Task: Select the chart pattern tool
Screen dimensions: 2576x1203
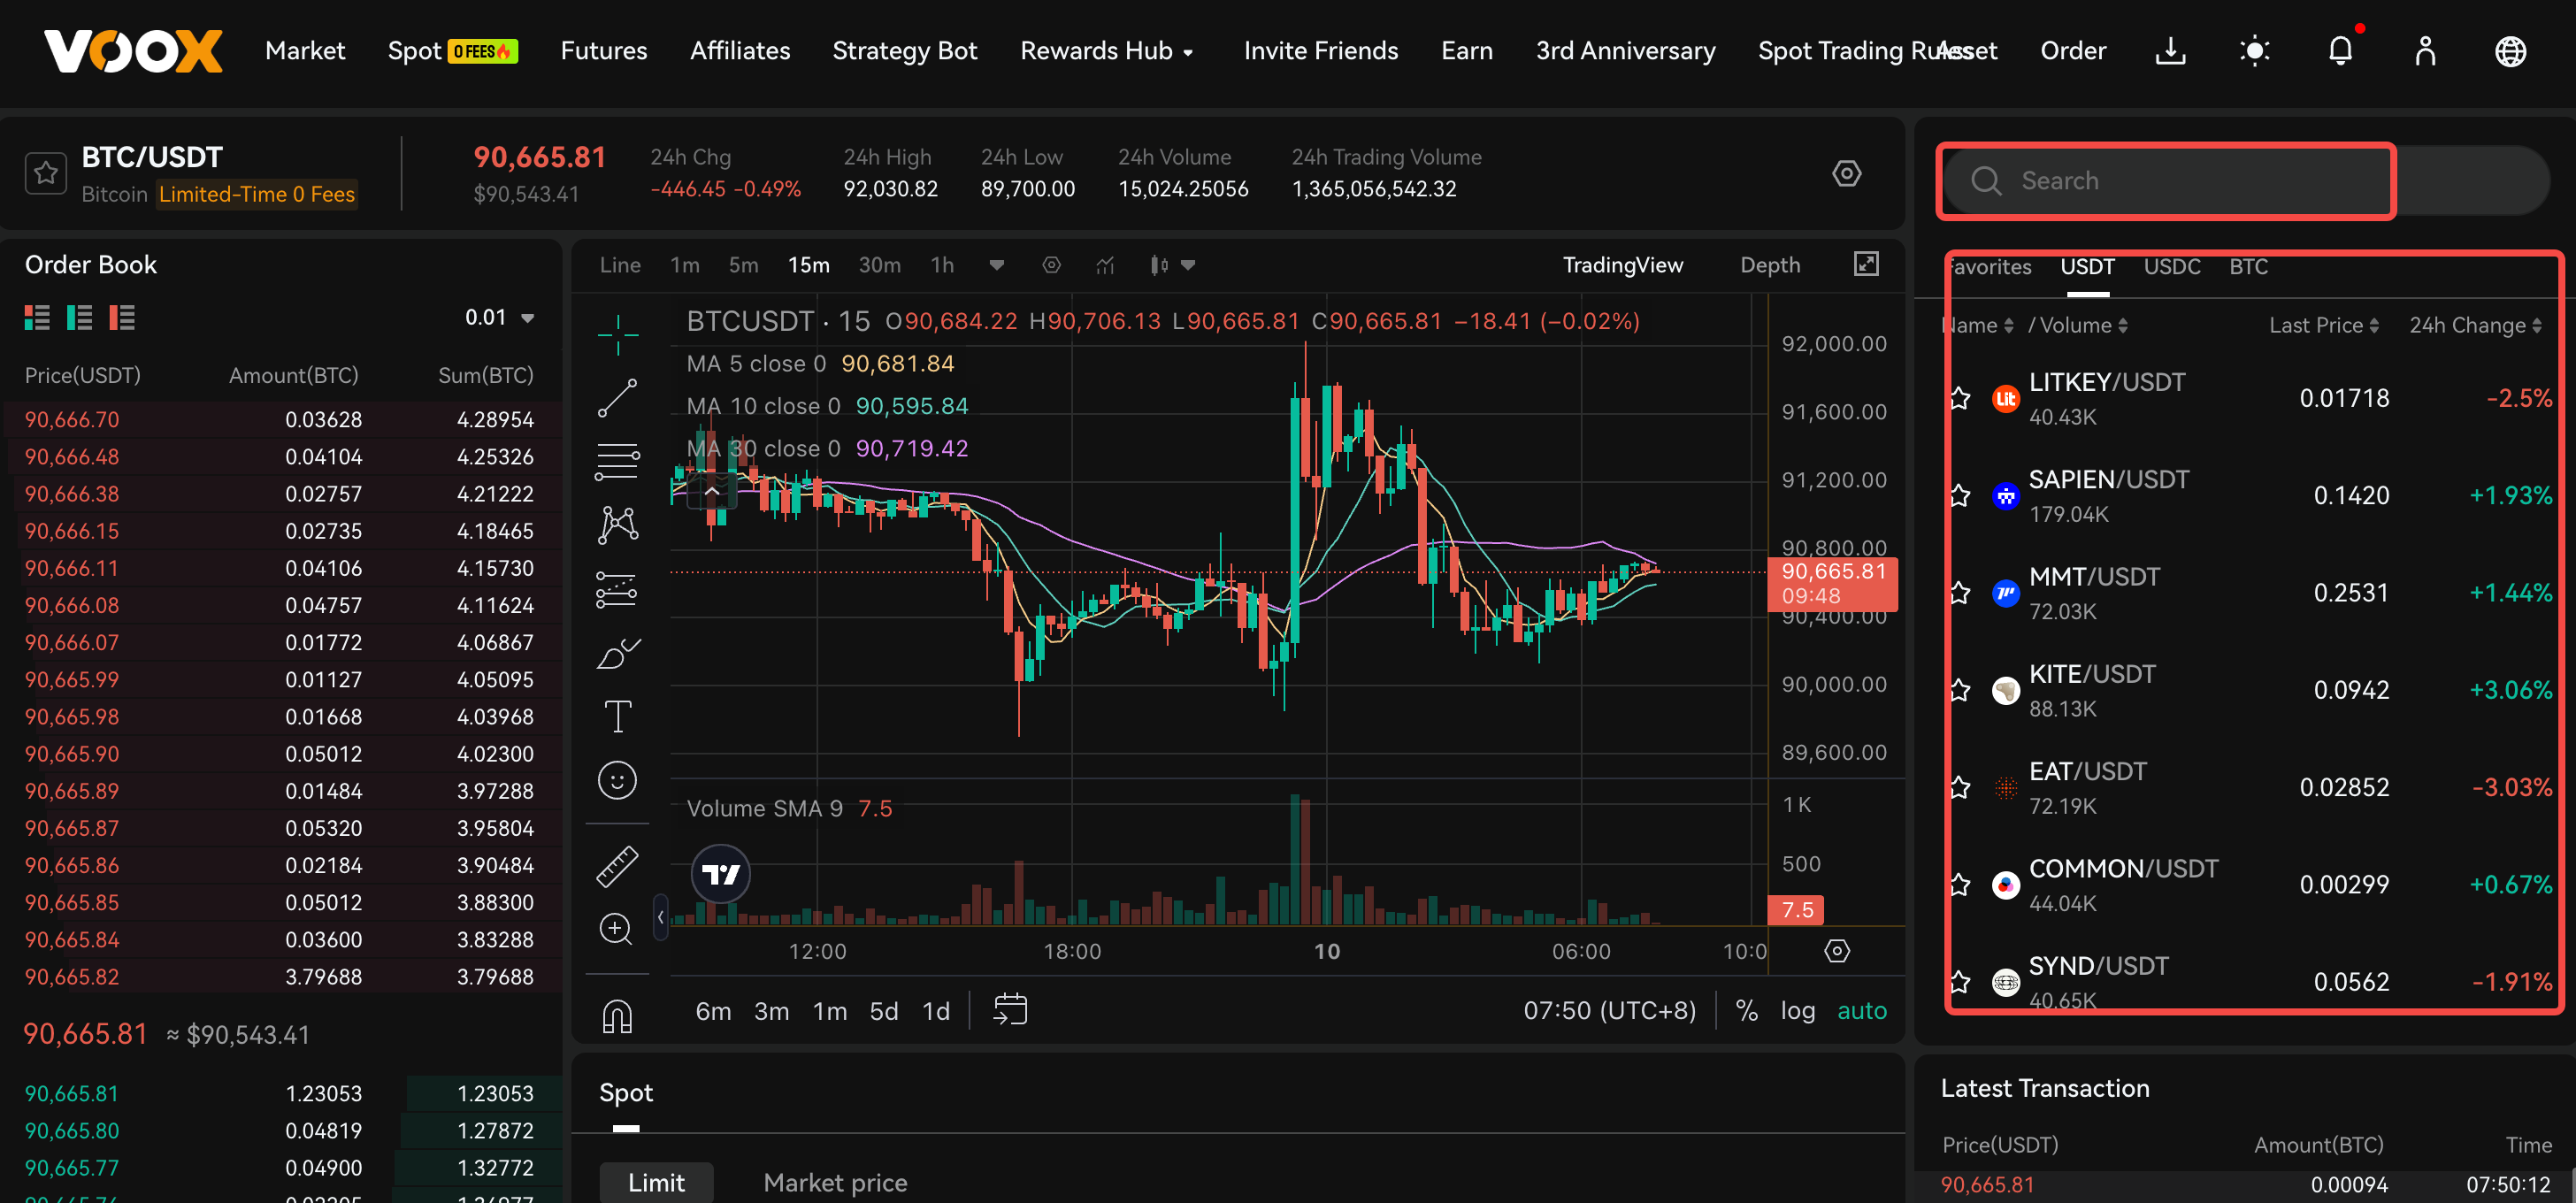Action: (618, 525)
